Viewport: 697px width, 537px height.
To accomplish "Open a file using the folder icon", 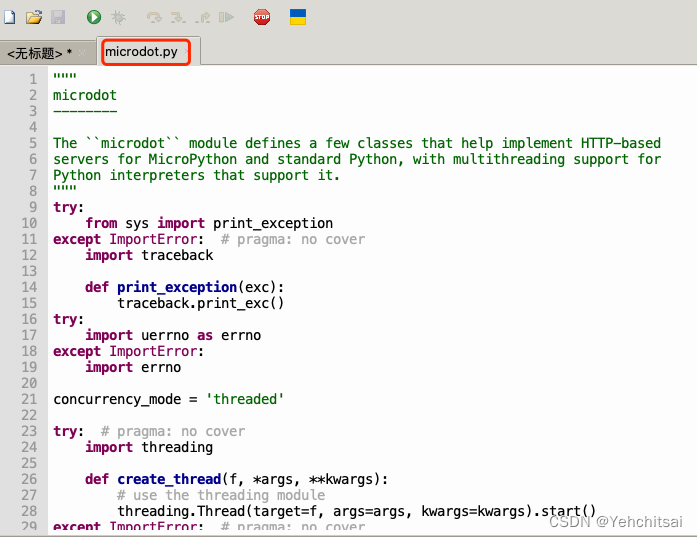I will click(34, 17).
